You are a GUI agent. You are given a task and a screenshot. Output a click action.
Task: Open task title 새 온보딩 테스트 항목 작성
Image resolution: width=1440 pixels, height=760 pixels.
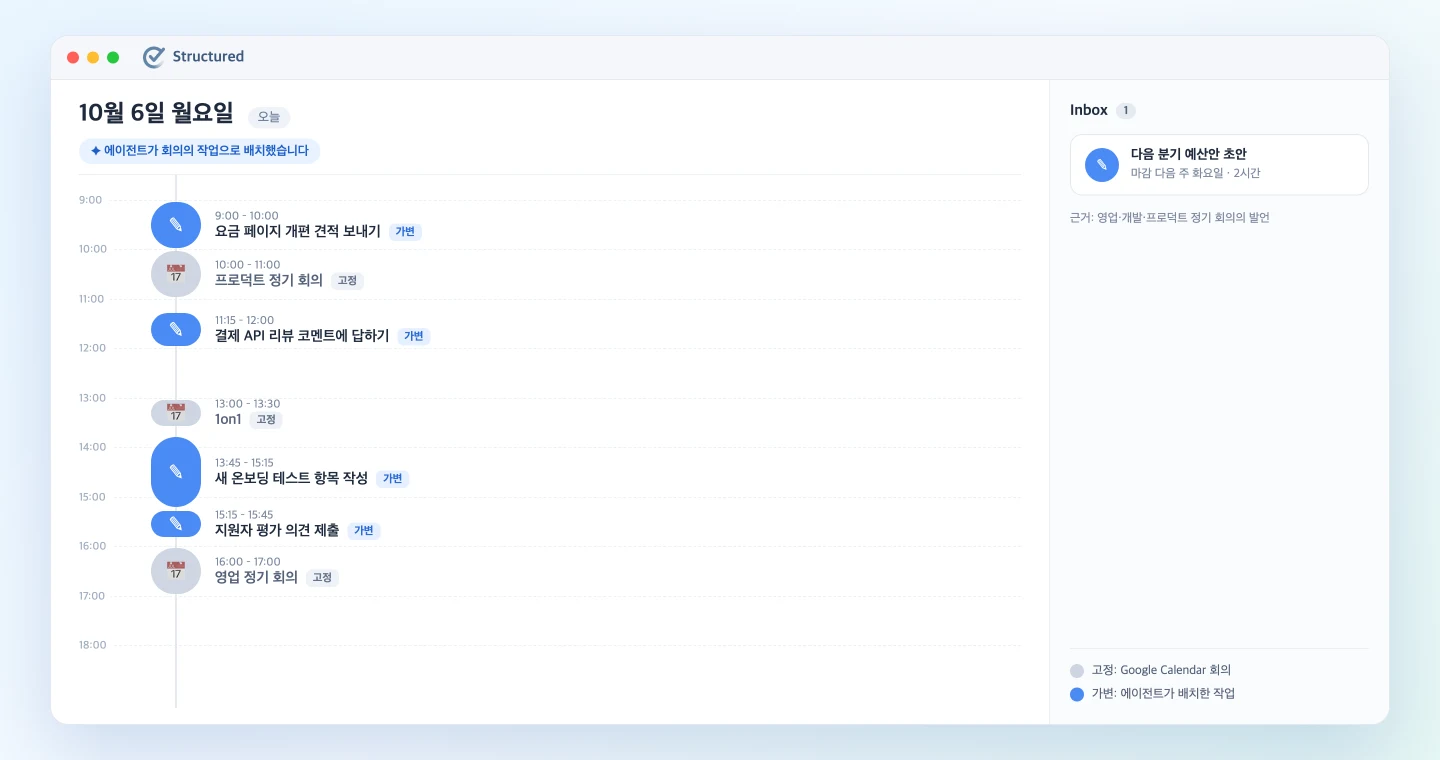click(291, 478)
